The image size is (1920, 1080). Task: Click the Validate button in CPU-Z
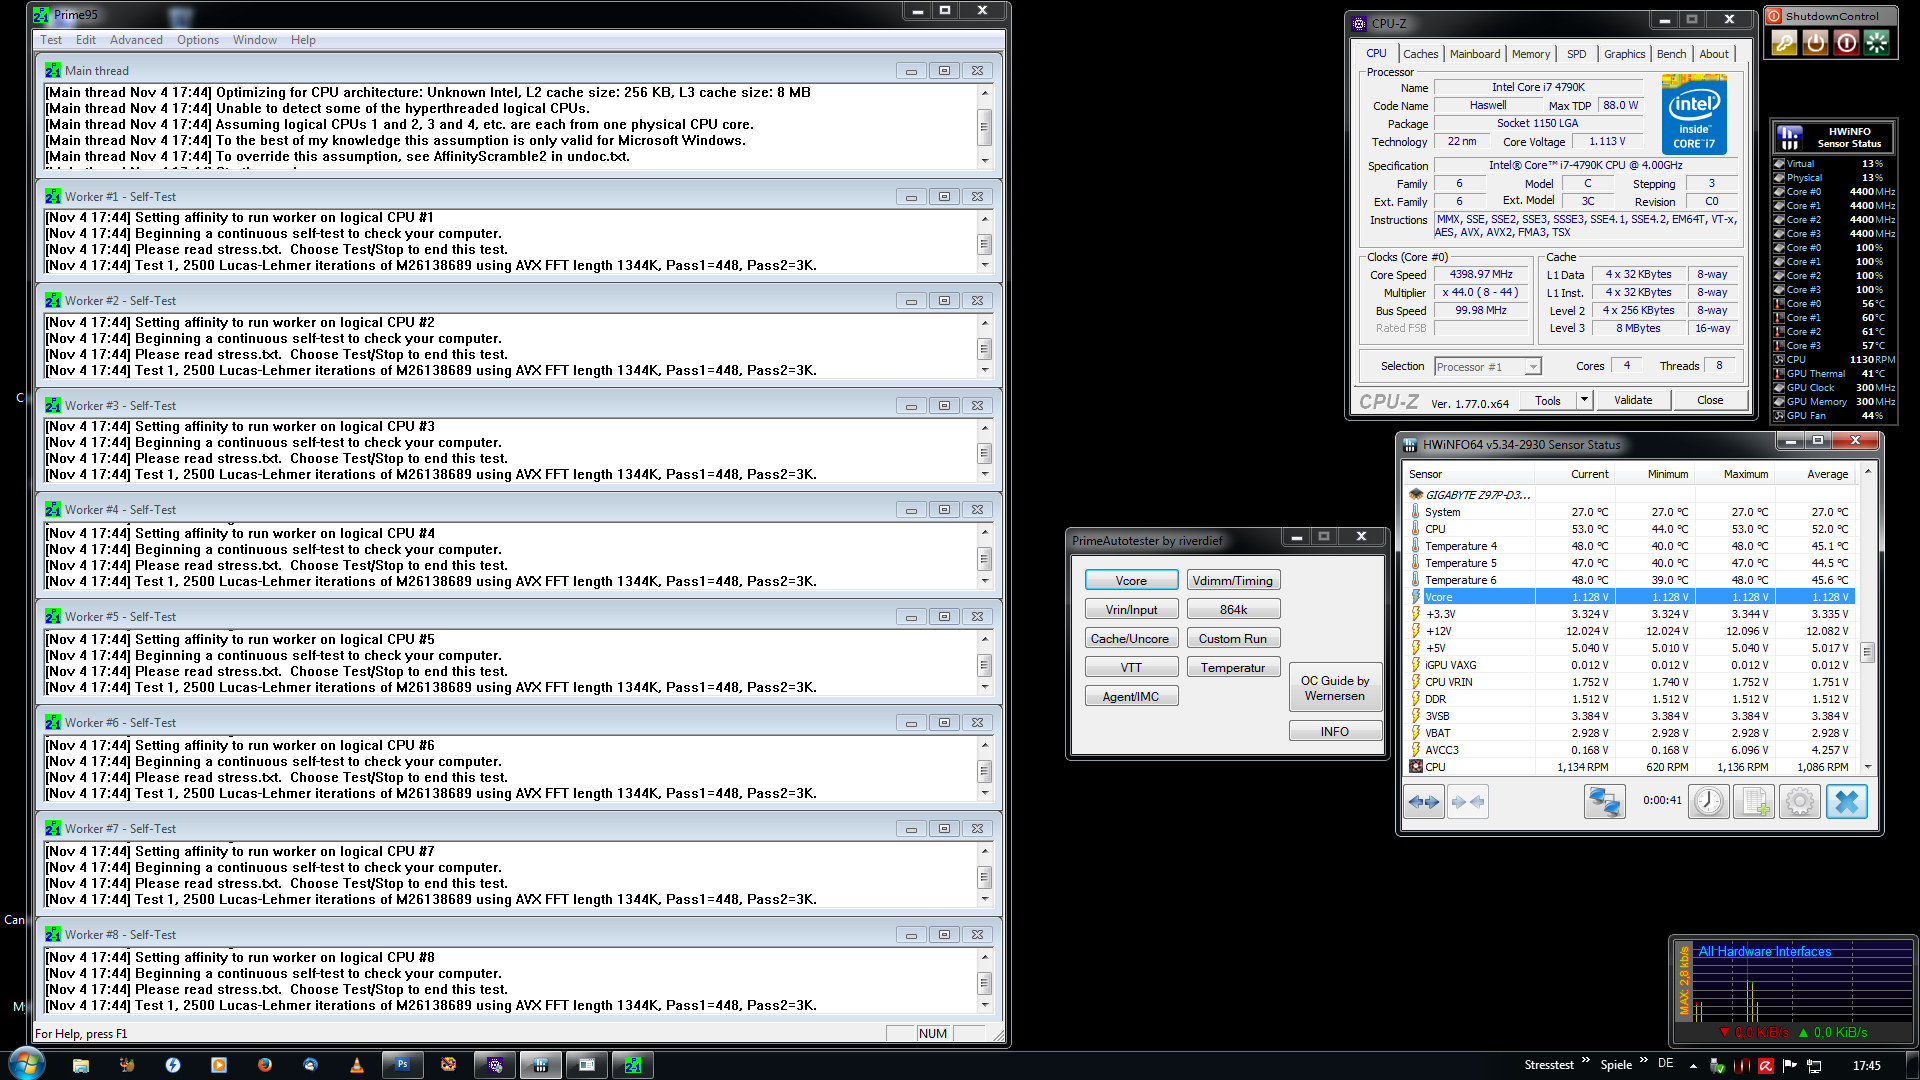click(1633, 400)
